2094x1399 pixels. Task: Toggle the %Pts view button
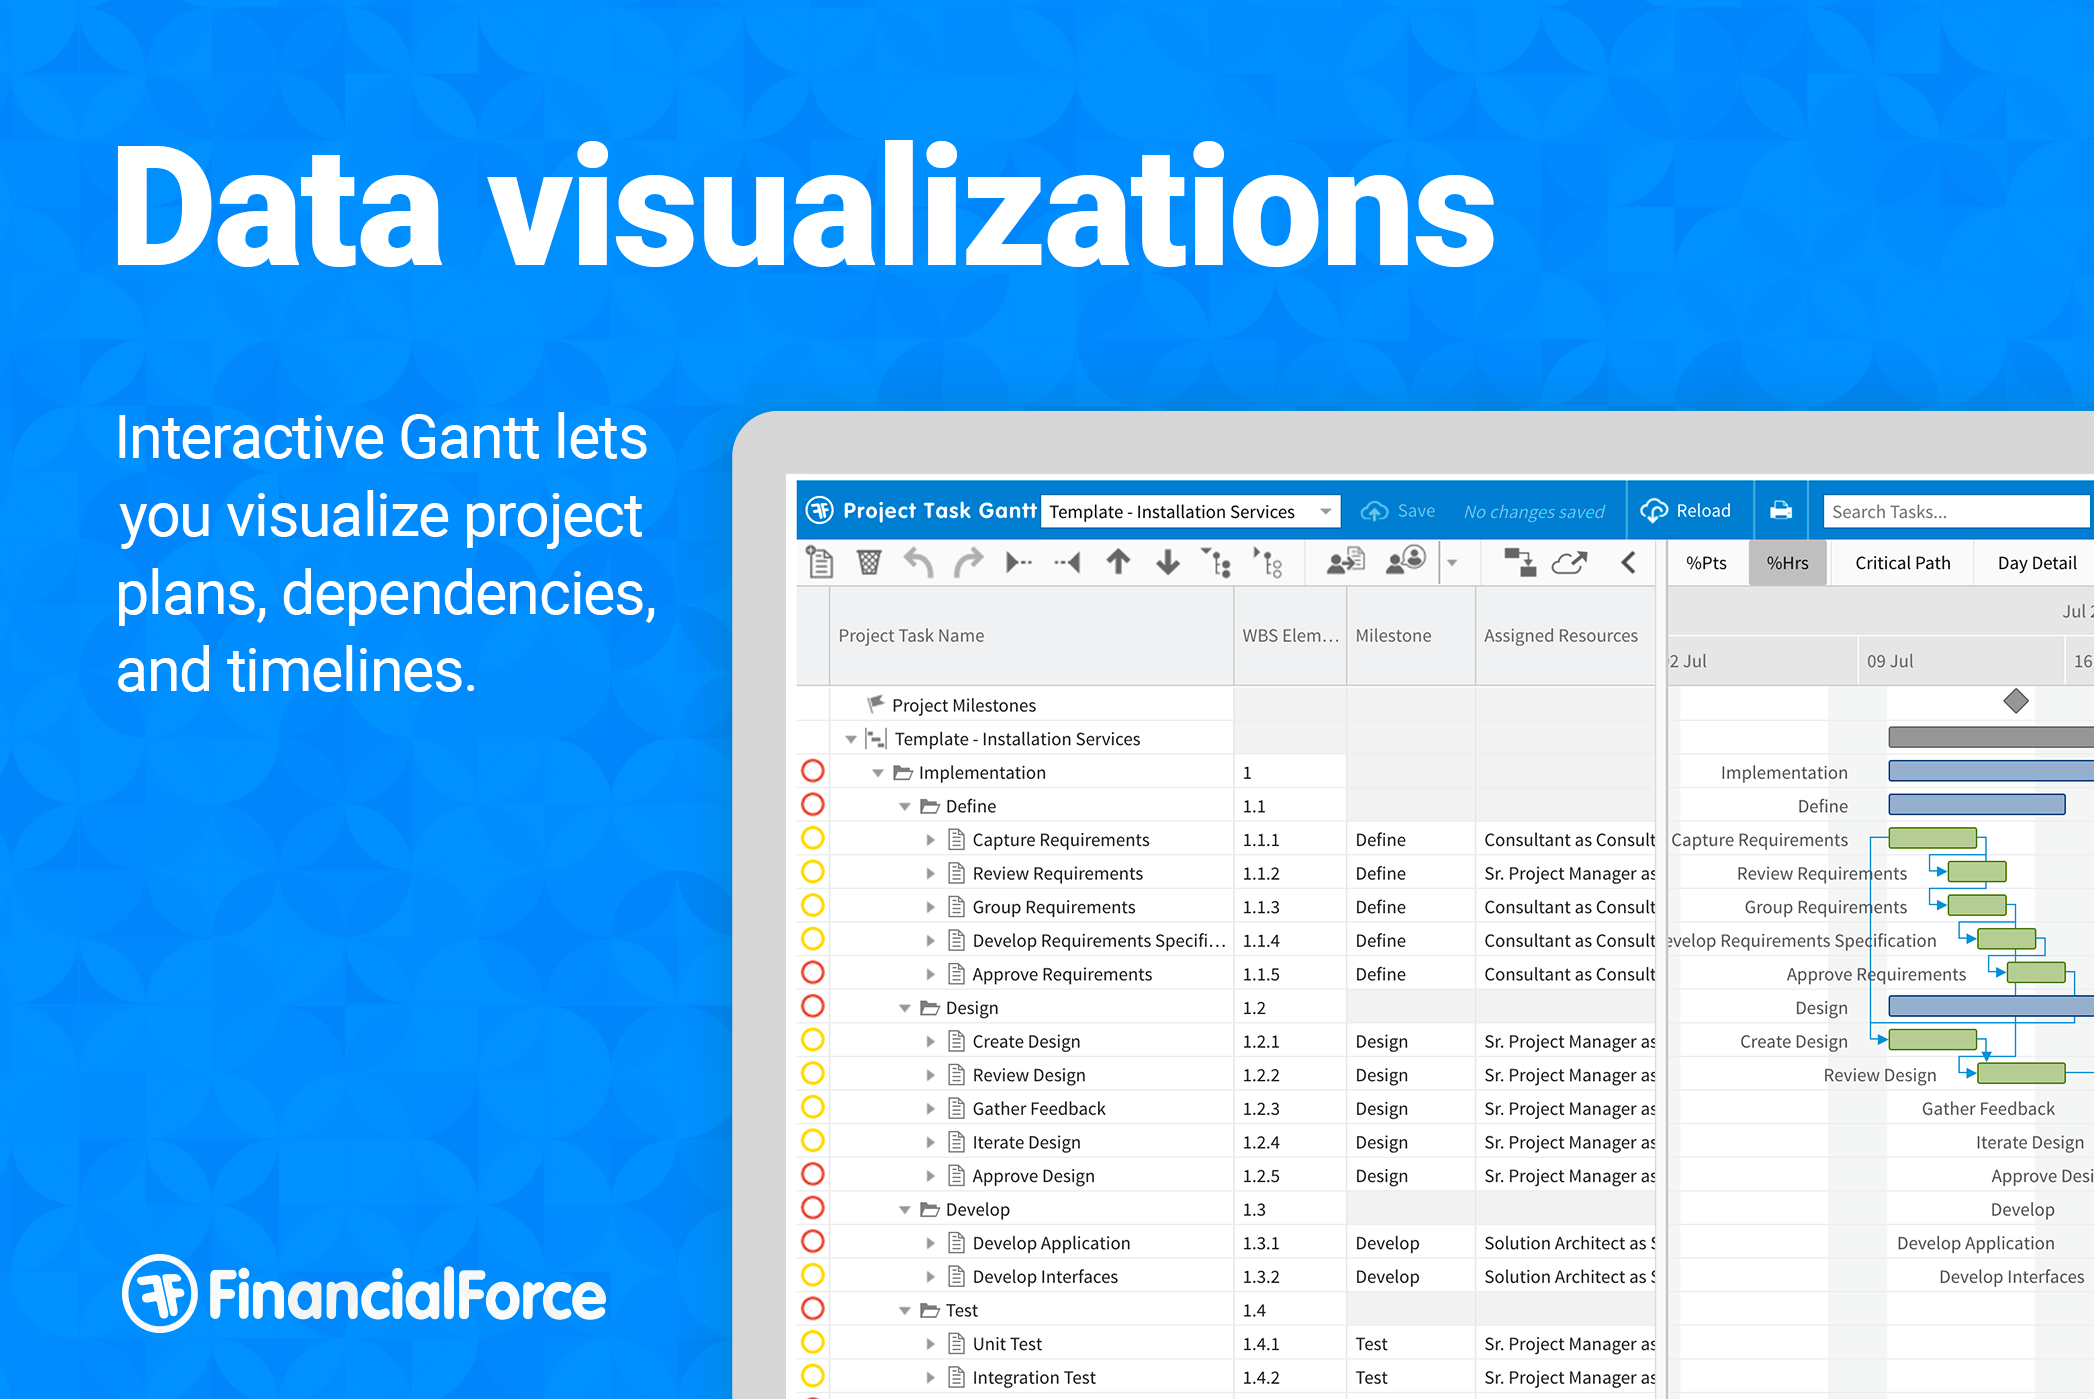coord(1706,563)
